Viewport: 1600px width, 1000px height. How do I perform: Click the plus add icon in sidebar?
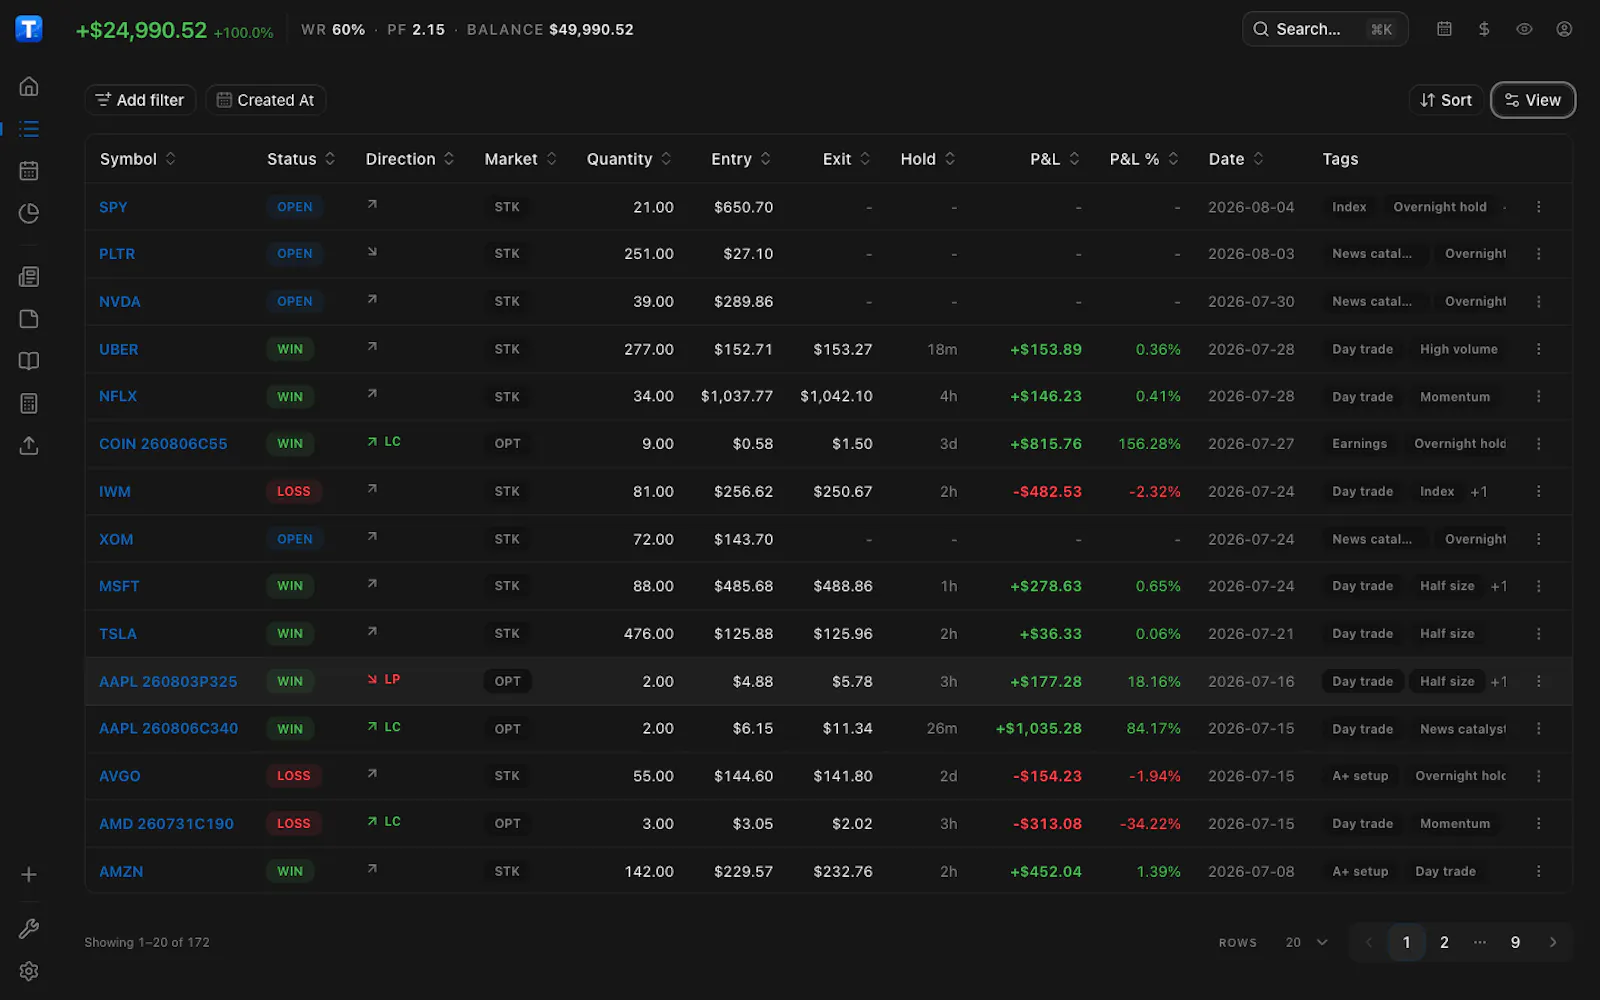pos(29,875)
